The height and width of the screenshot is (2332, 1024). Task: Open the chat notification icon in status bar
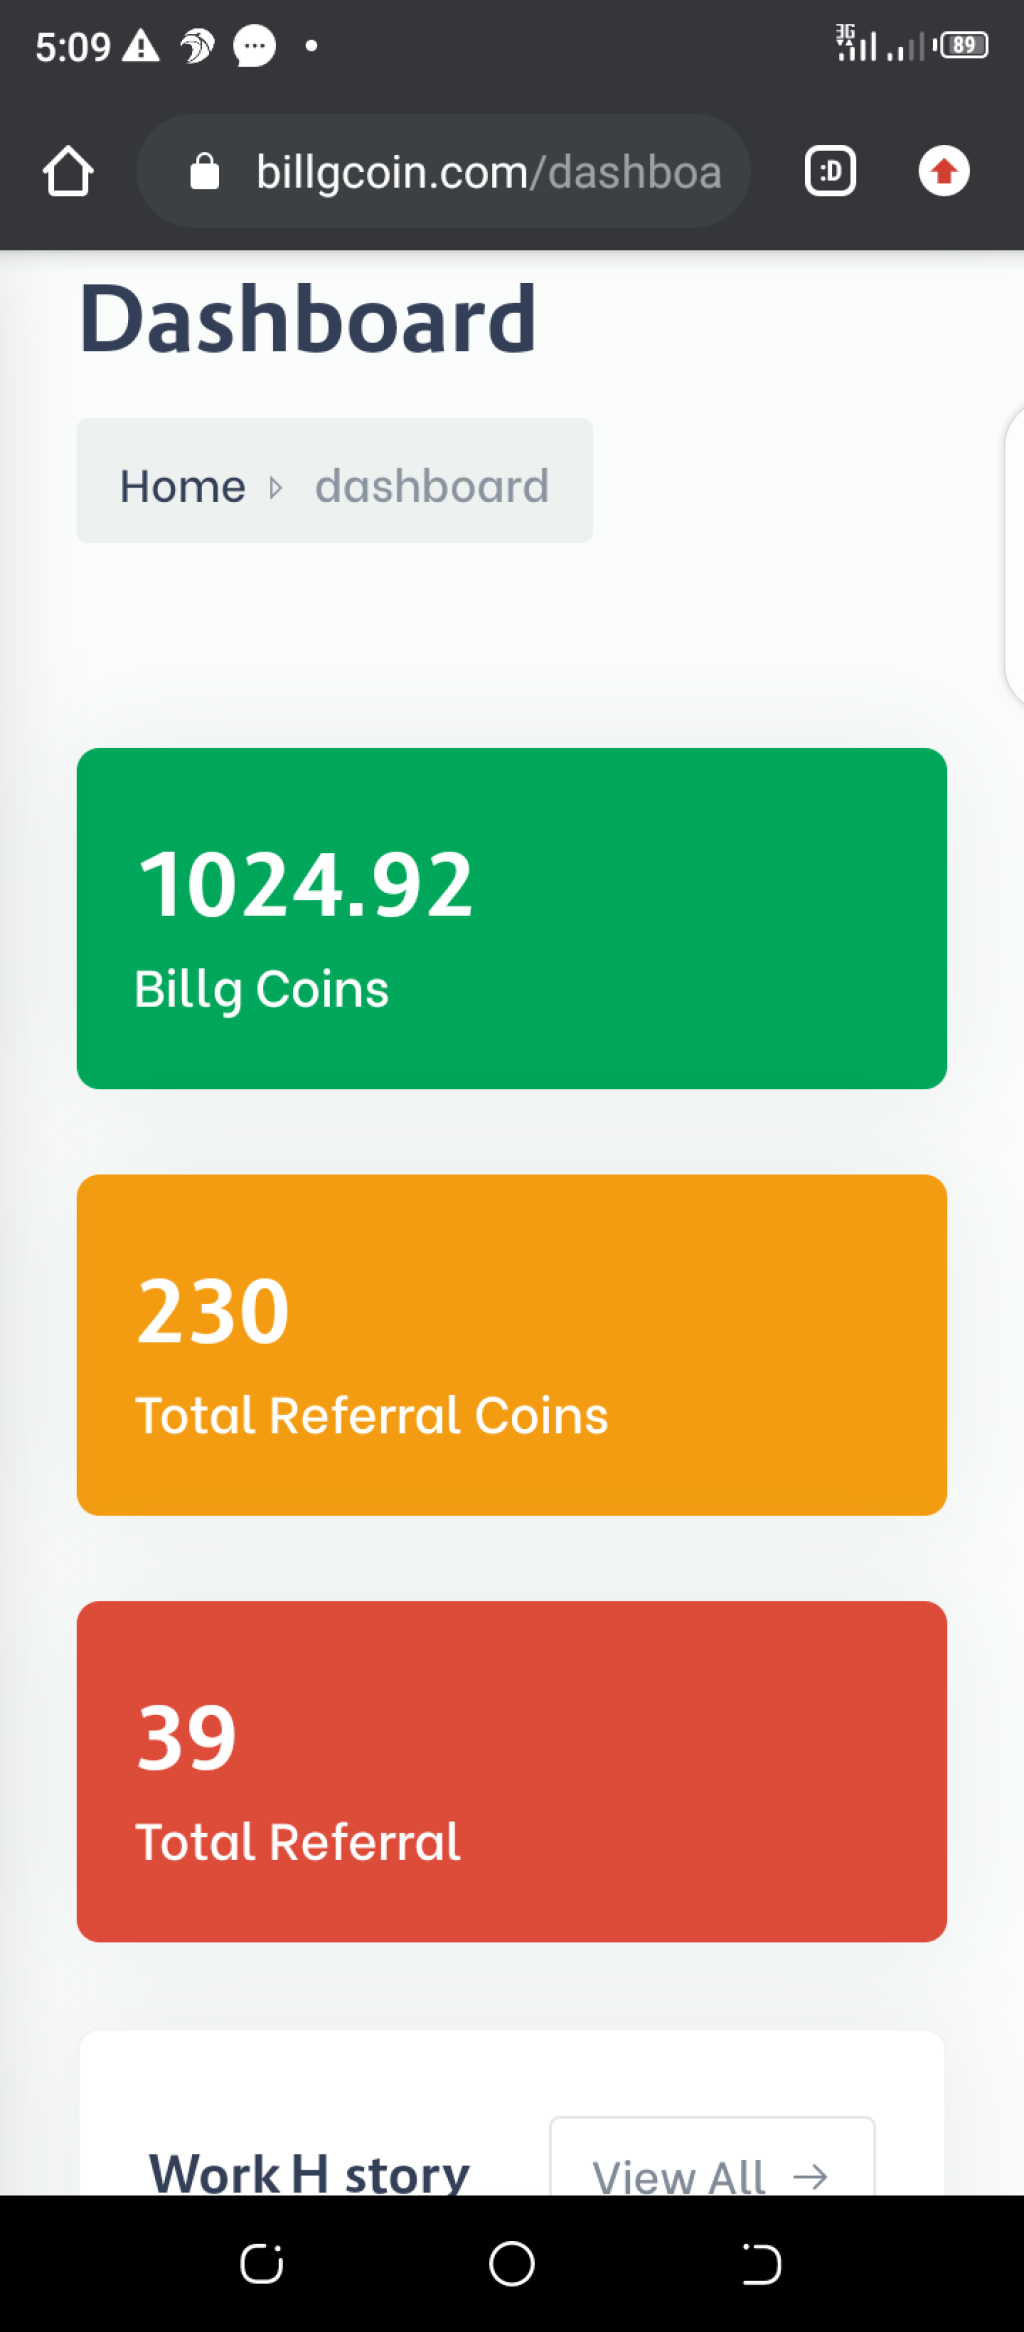[254, 46]
